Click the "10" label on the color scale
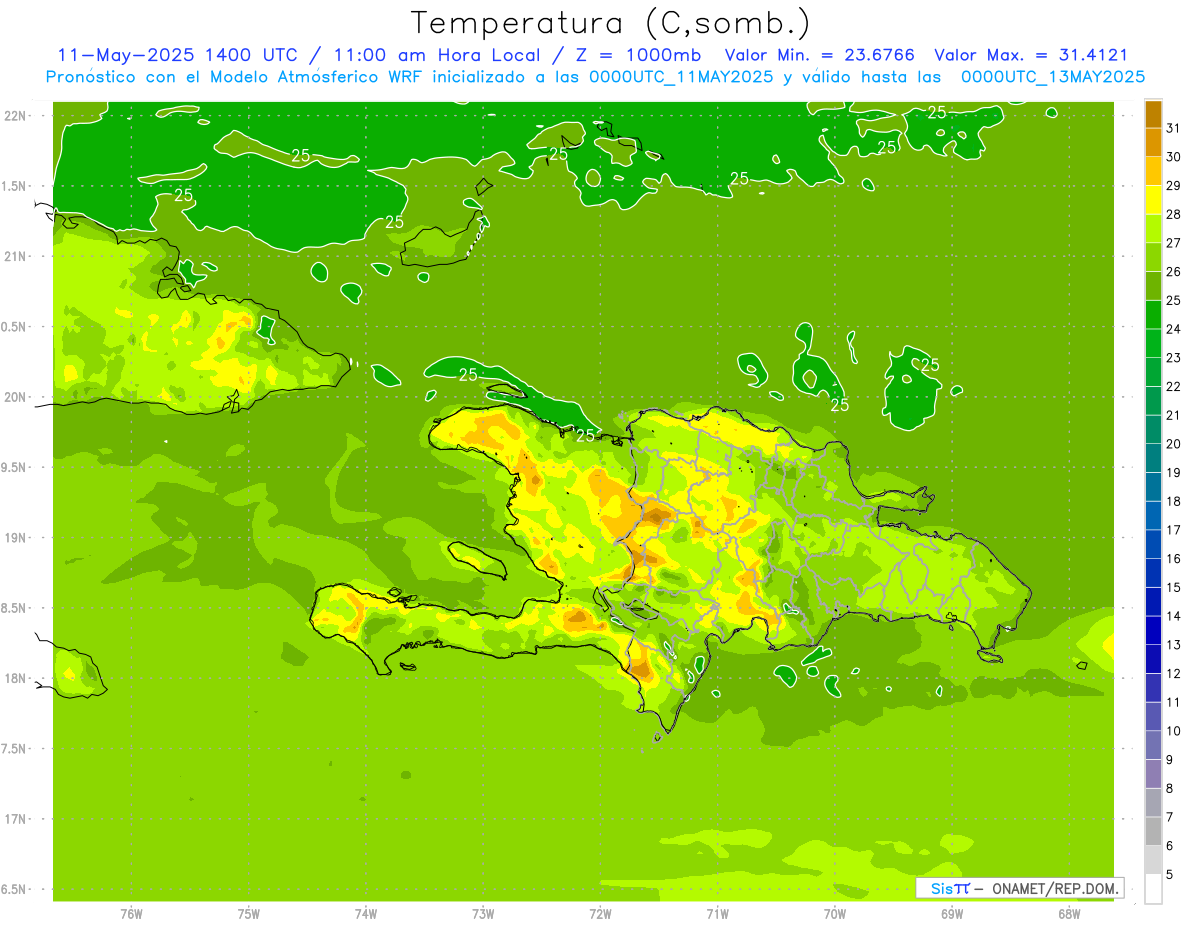1200x927 pixels. click(1174, 731)
